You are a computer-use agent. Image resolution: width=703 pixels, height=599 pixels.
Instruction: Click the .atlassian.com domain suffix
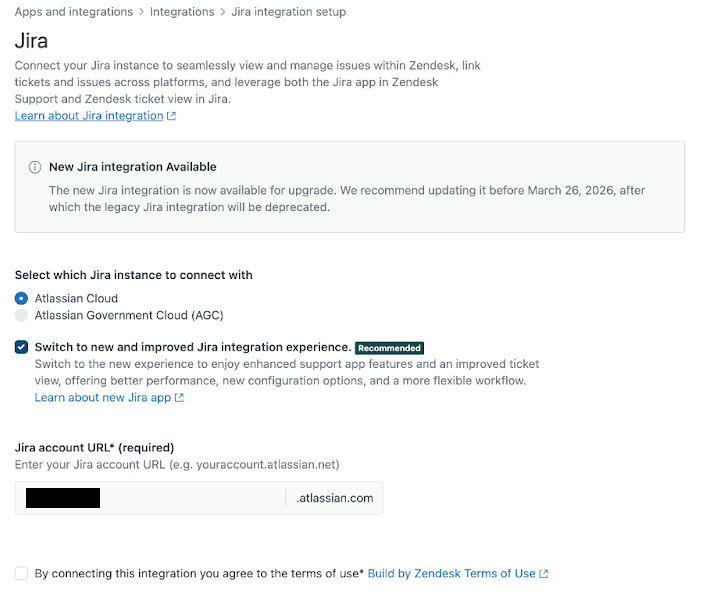[x=335, y=498]
